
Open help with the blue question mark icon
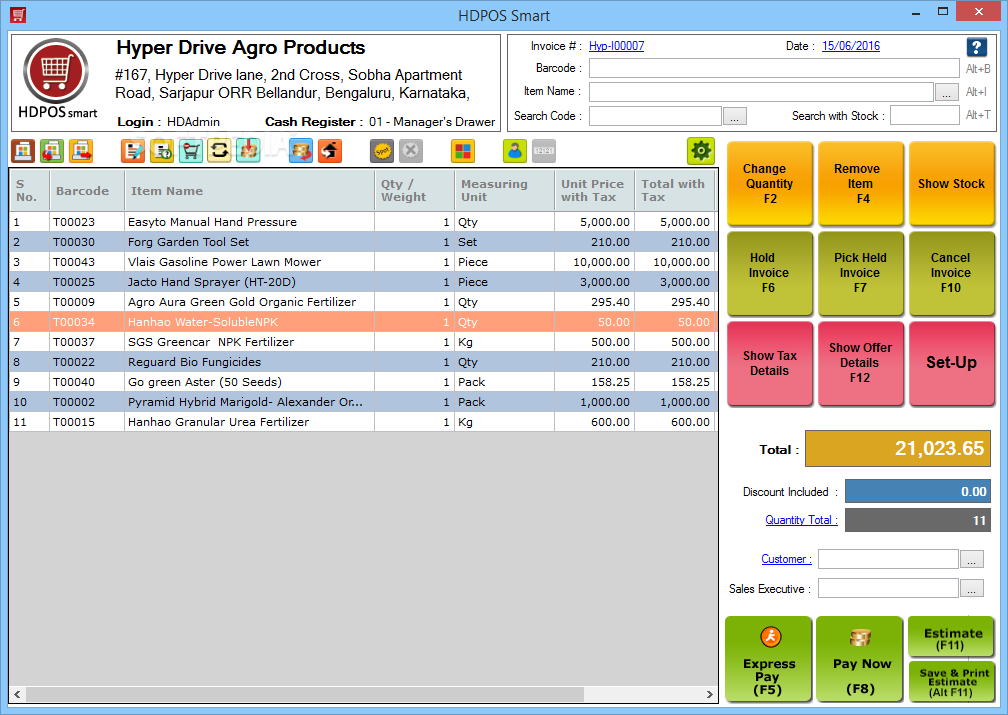[x=976, y=47]
